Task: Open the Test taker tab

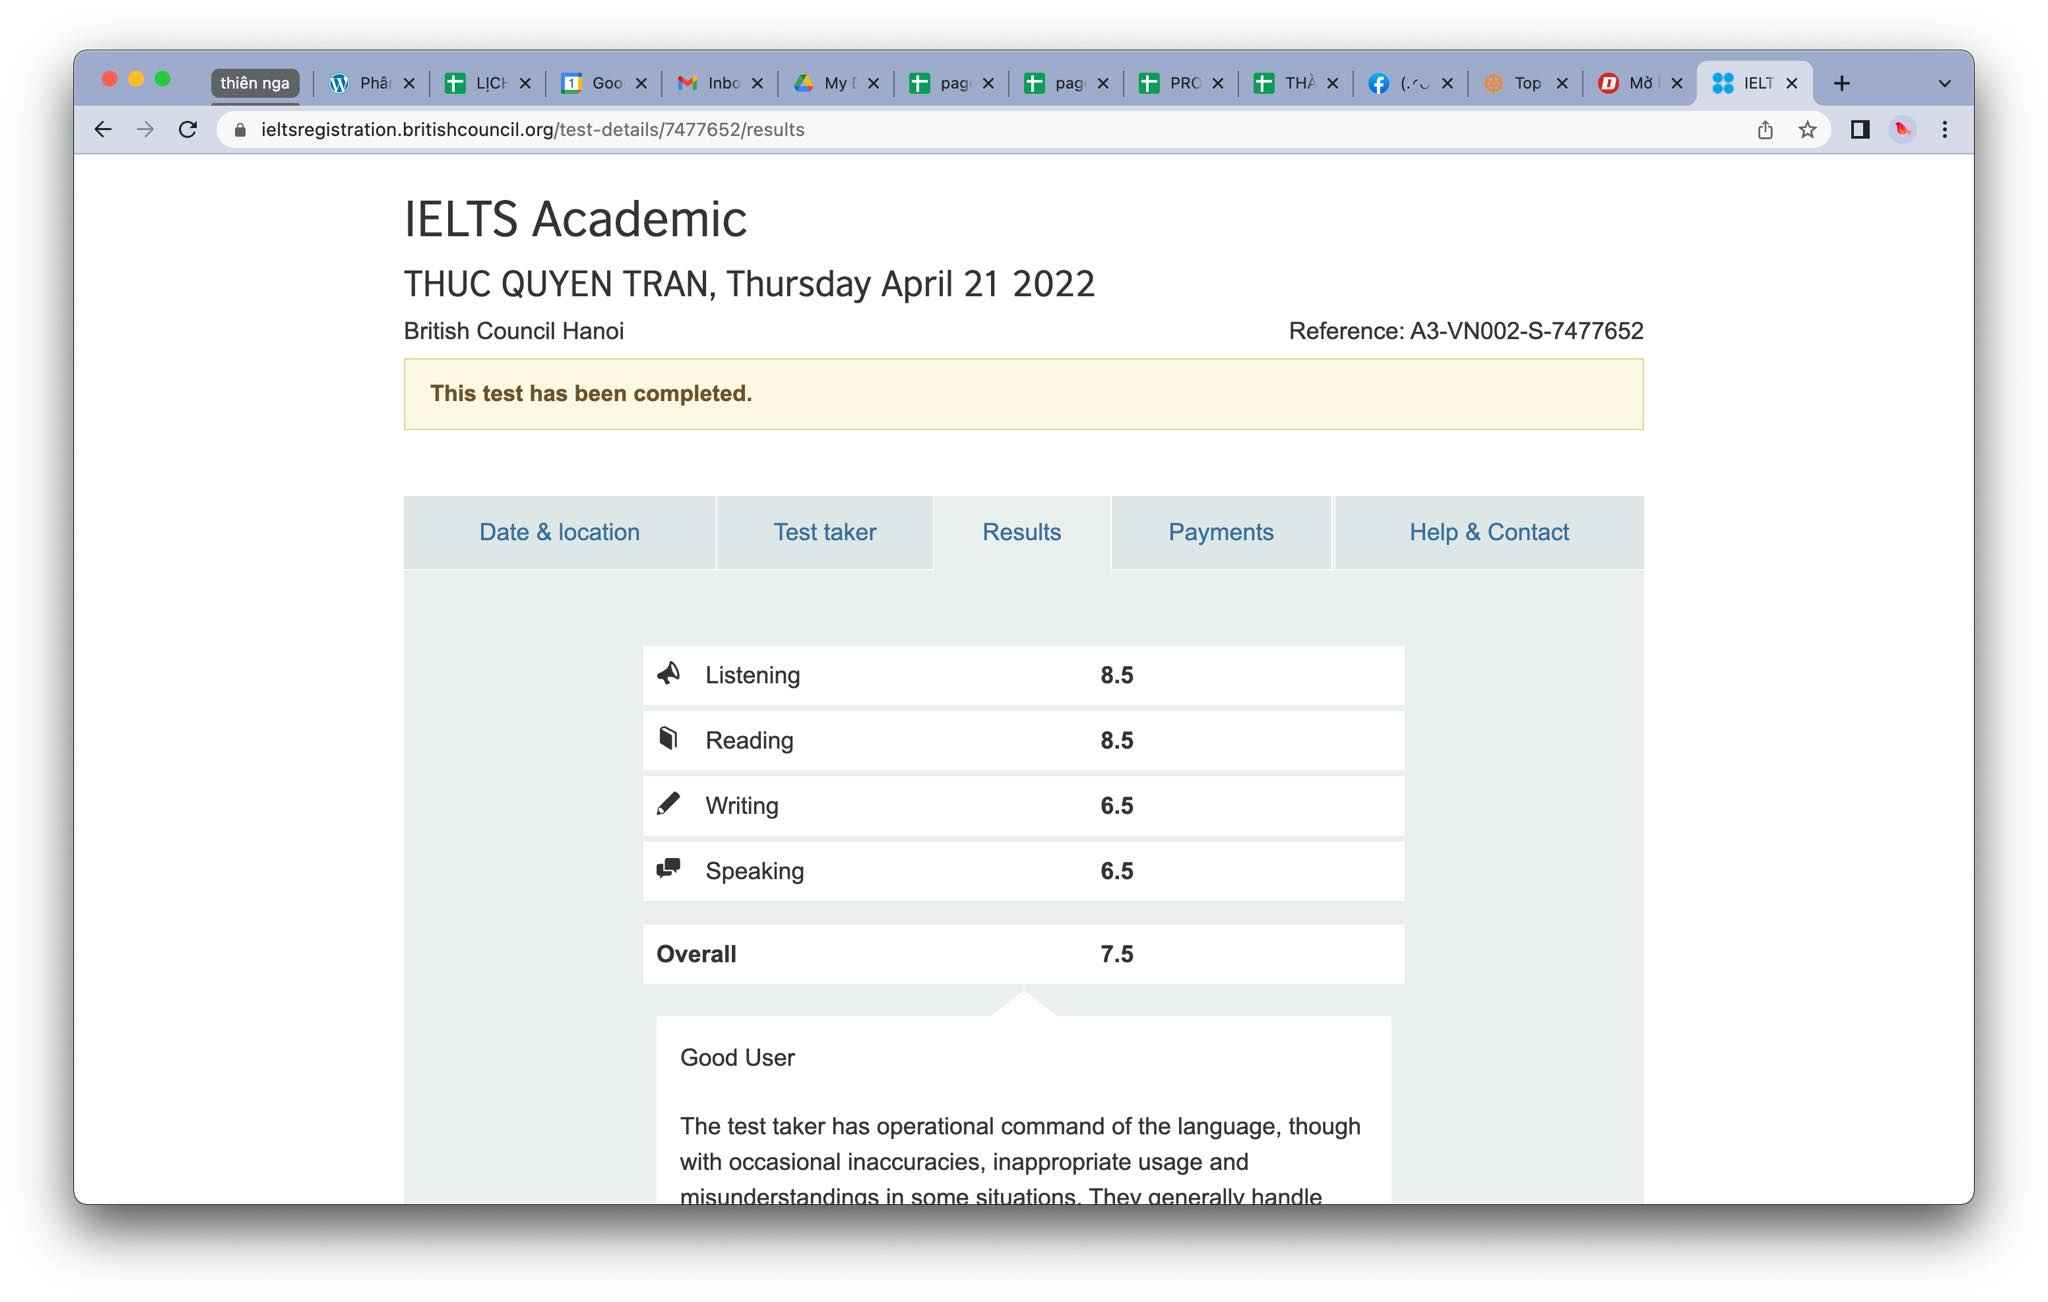Action: (824, 532)
